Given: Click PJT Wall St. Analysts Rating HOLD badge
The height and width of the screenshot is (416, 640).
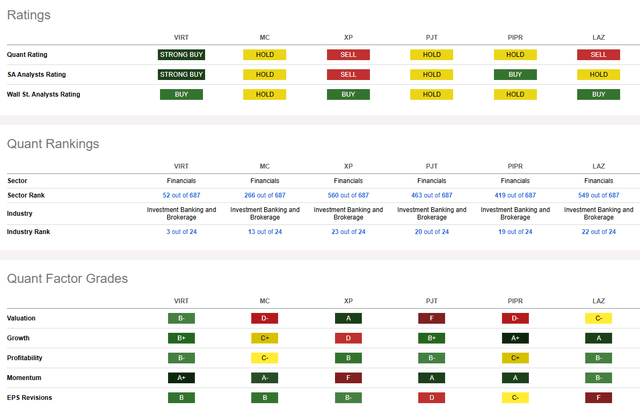Looking at the screenshot, I should click(x=431, y=95).
